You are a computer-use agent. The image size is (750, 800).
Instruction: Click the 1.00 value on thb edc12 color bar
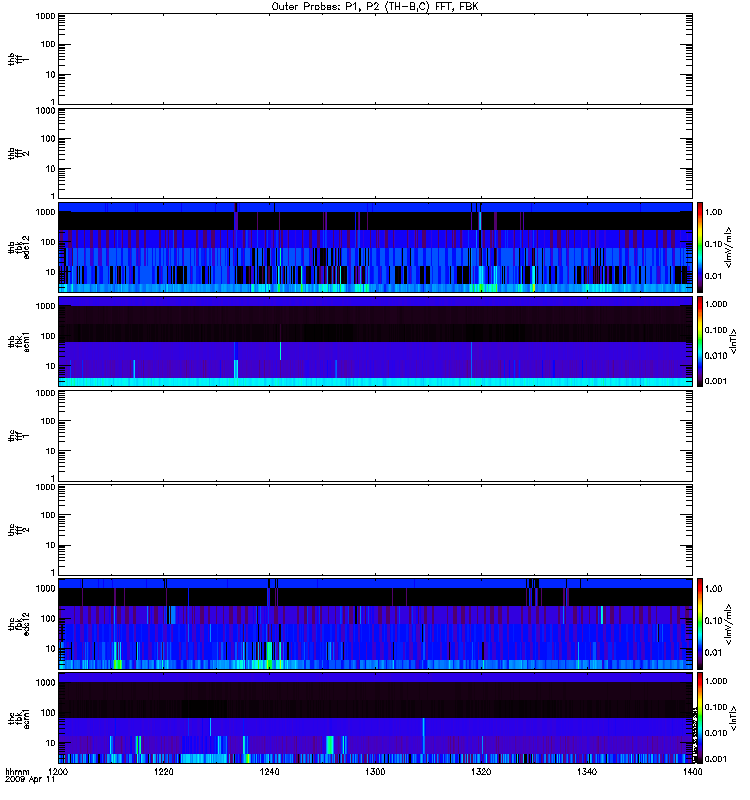(713, 212)
